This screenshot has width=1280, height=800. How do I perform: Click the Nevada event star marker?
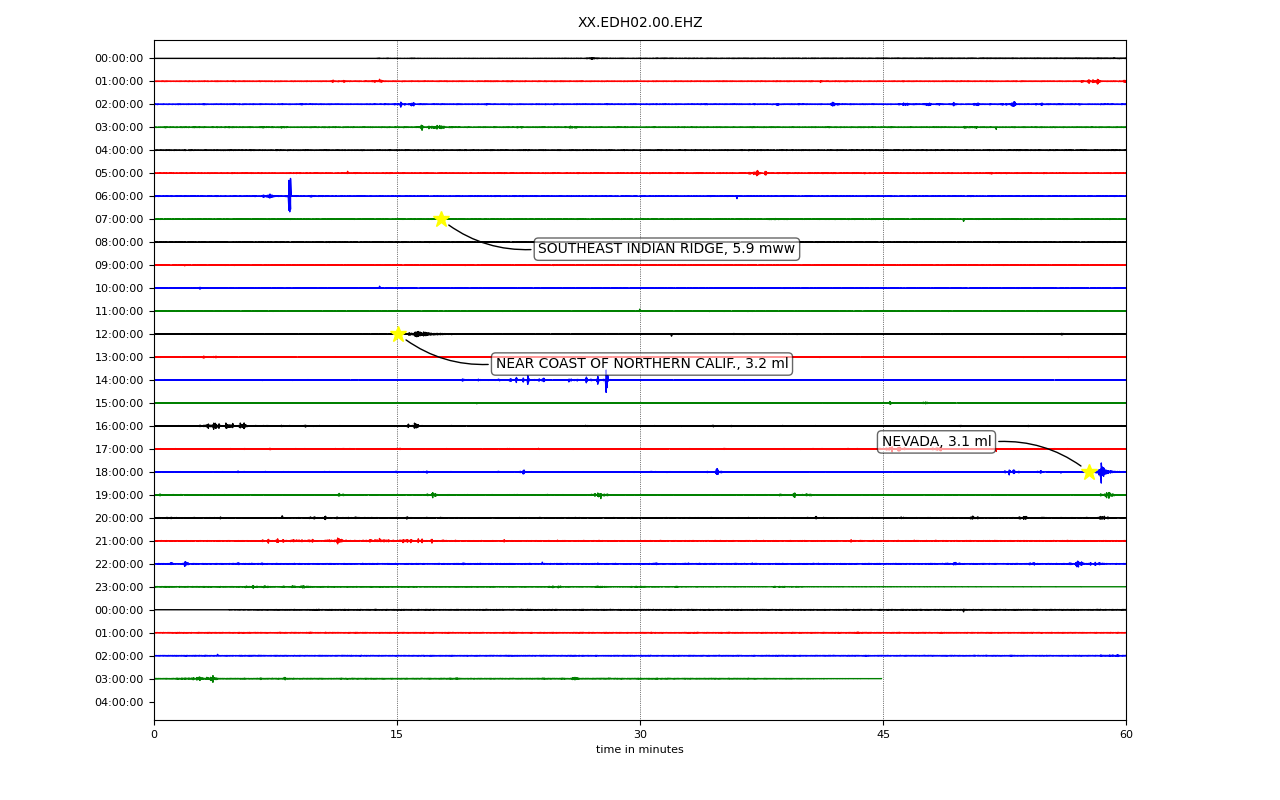point(1089,472)
